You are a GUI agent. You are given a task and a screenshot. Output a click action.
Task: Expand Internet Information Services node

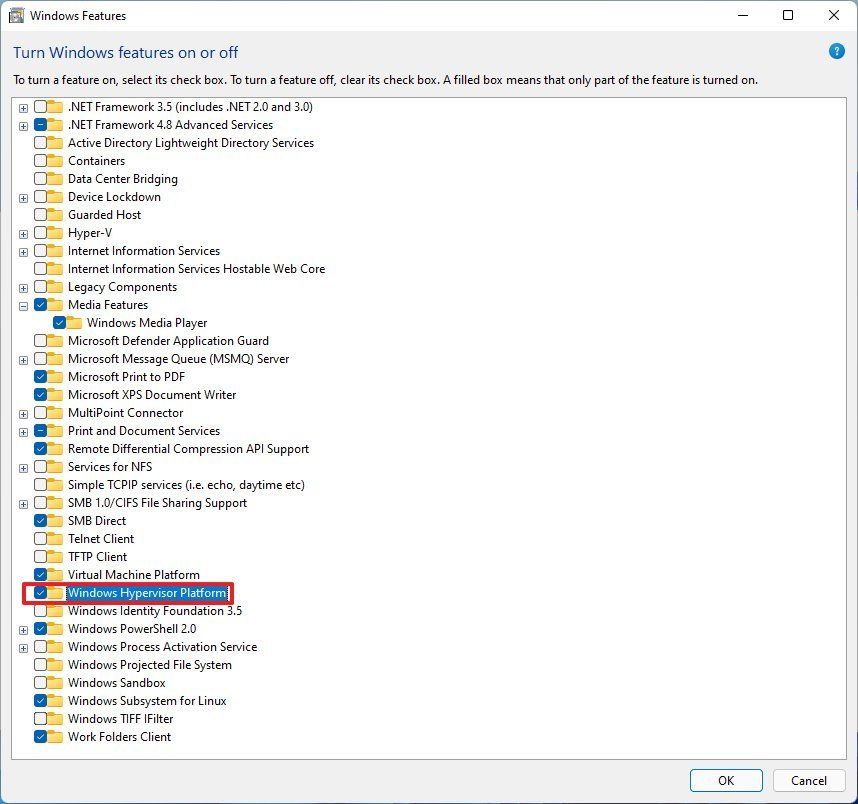click(x=23, y=250)
